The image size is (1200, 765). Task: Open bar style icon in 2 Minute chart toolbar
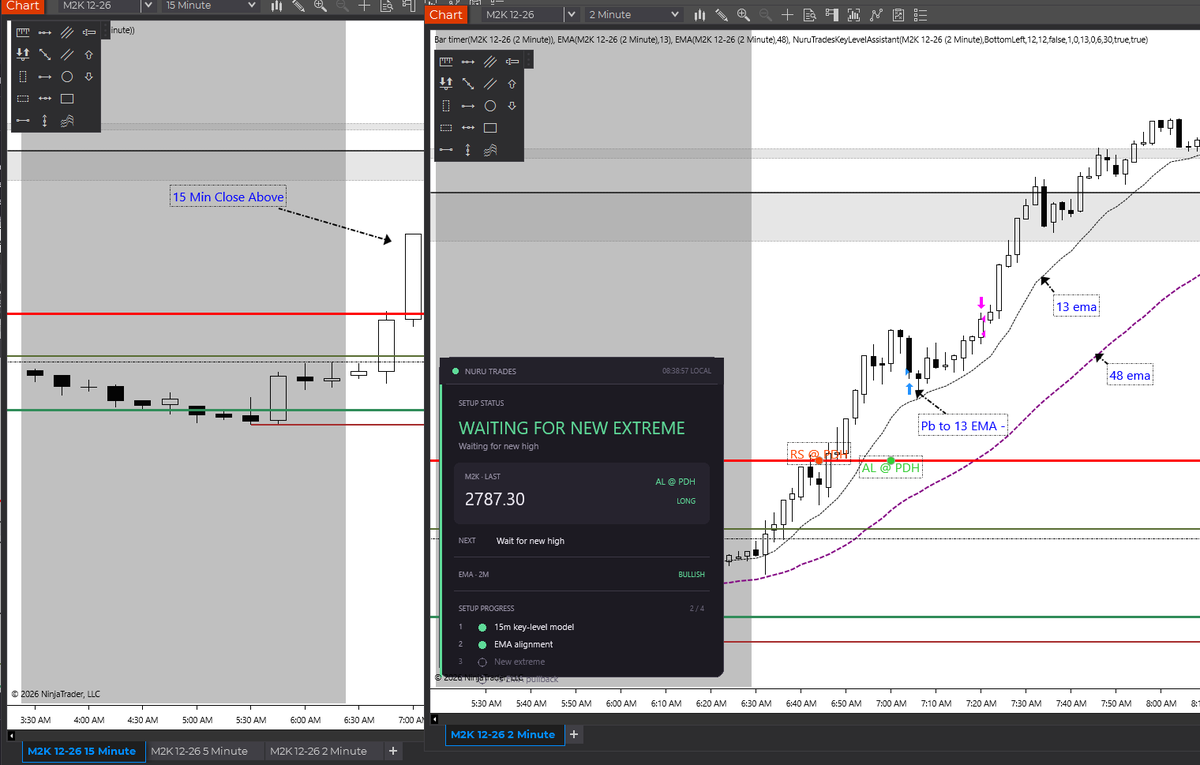tap(700, 15)
